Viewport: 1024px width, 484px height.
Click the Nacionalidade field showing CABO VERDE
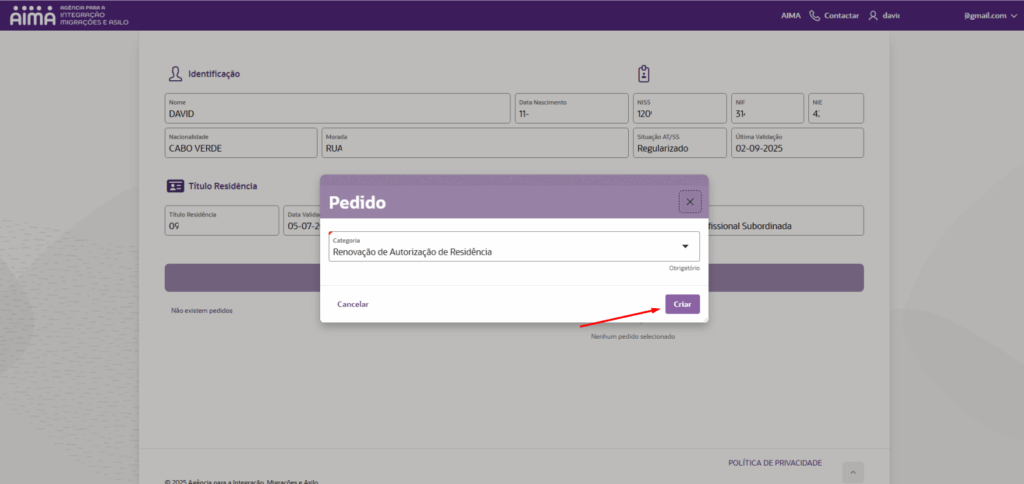(x=240, y=143)
